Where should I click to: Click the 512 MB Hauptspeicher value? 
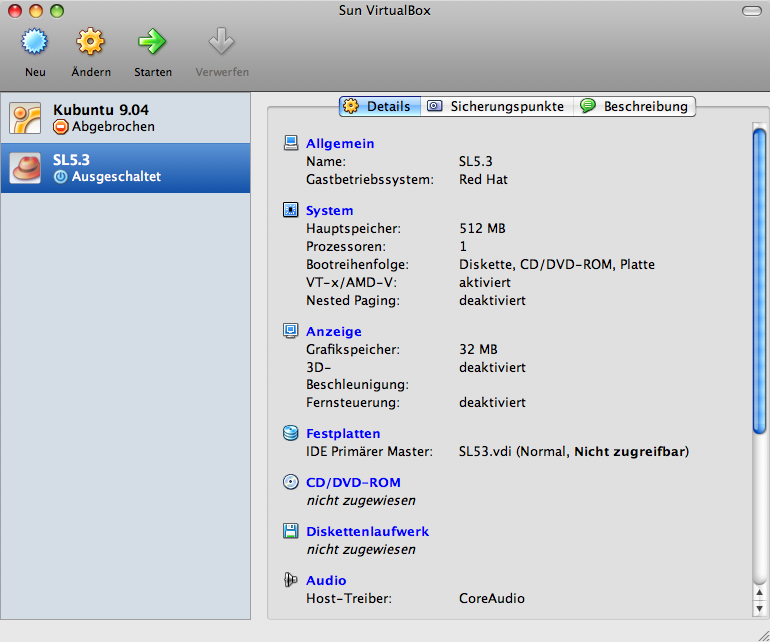click(482, 228)
